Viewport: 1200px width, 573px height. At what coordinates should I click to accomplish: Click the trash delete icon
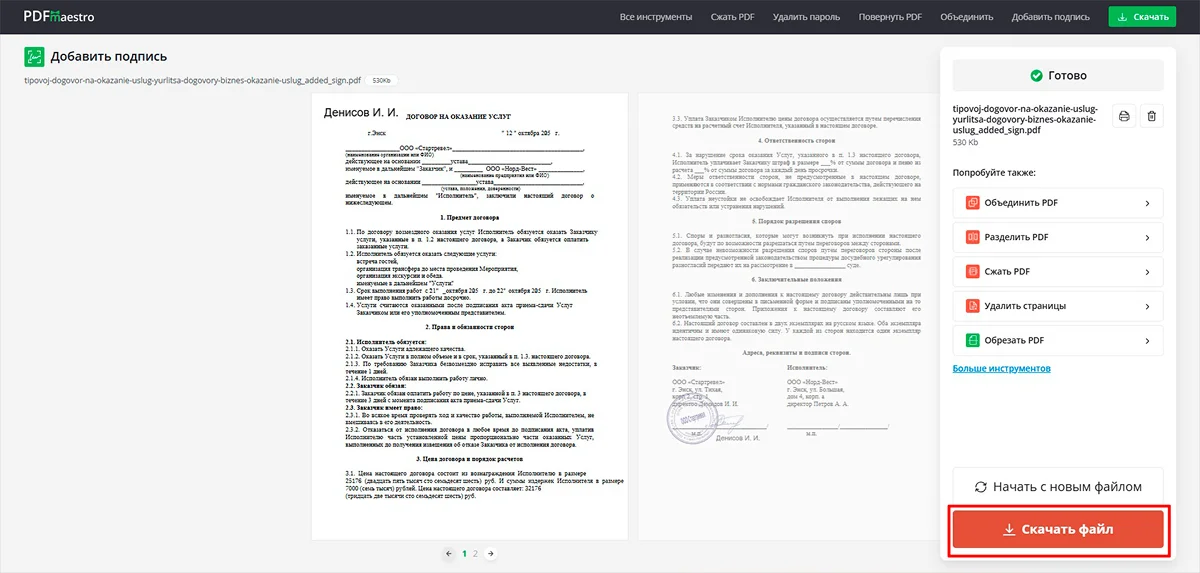(1151, 117)
